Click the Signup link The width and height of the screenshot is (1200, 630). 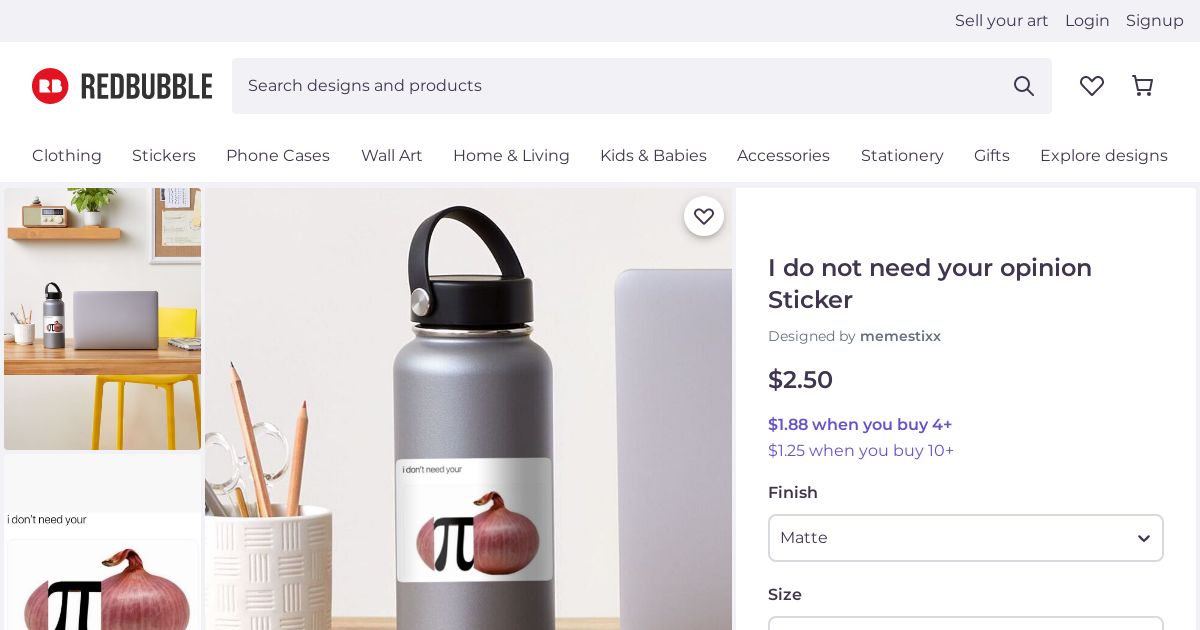click(1155, 21)
